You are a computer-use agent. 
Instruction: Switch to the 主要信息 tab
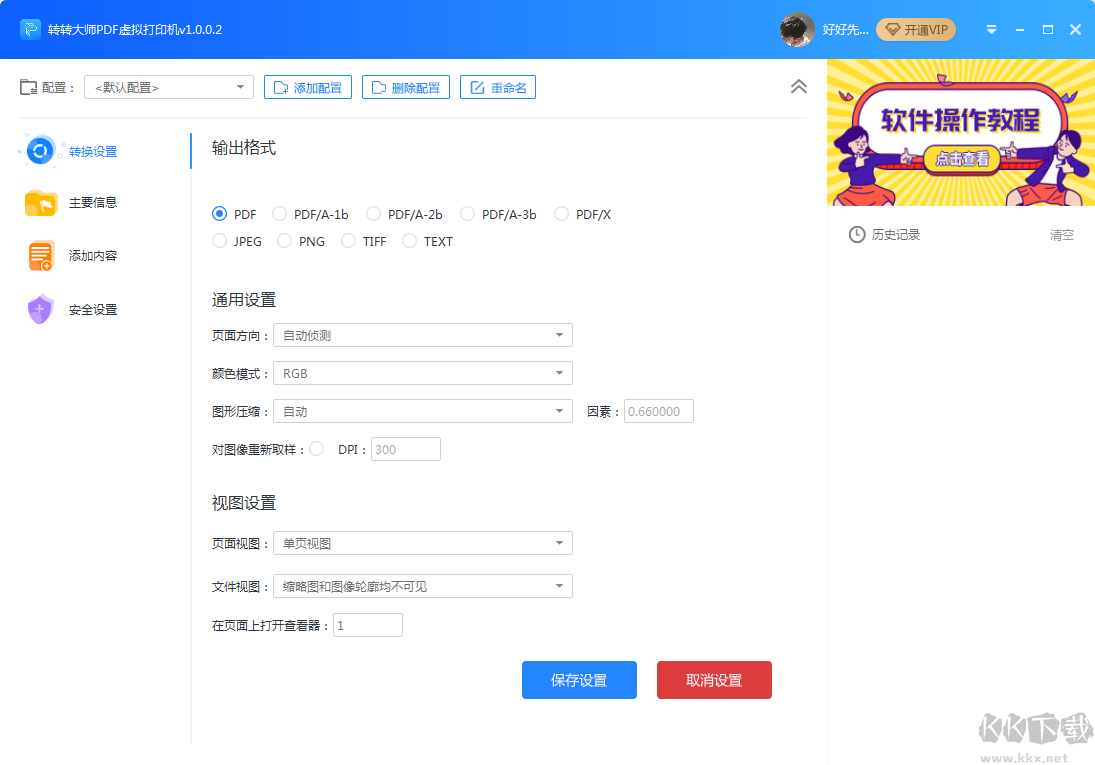point(40,202)
